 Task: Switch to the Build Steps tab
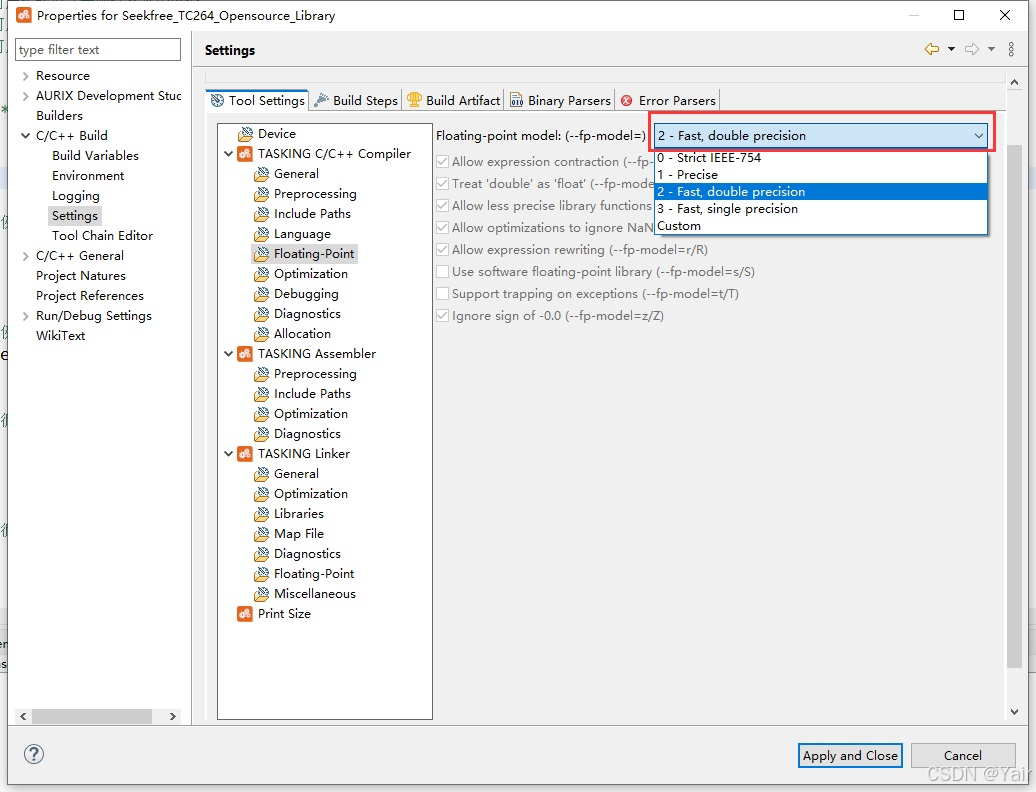coord(357,100)
